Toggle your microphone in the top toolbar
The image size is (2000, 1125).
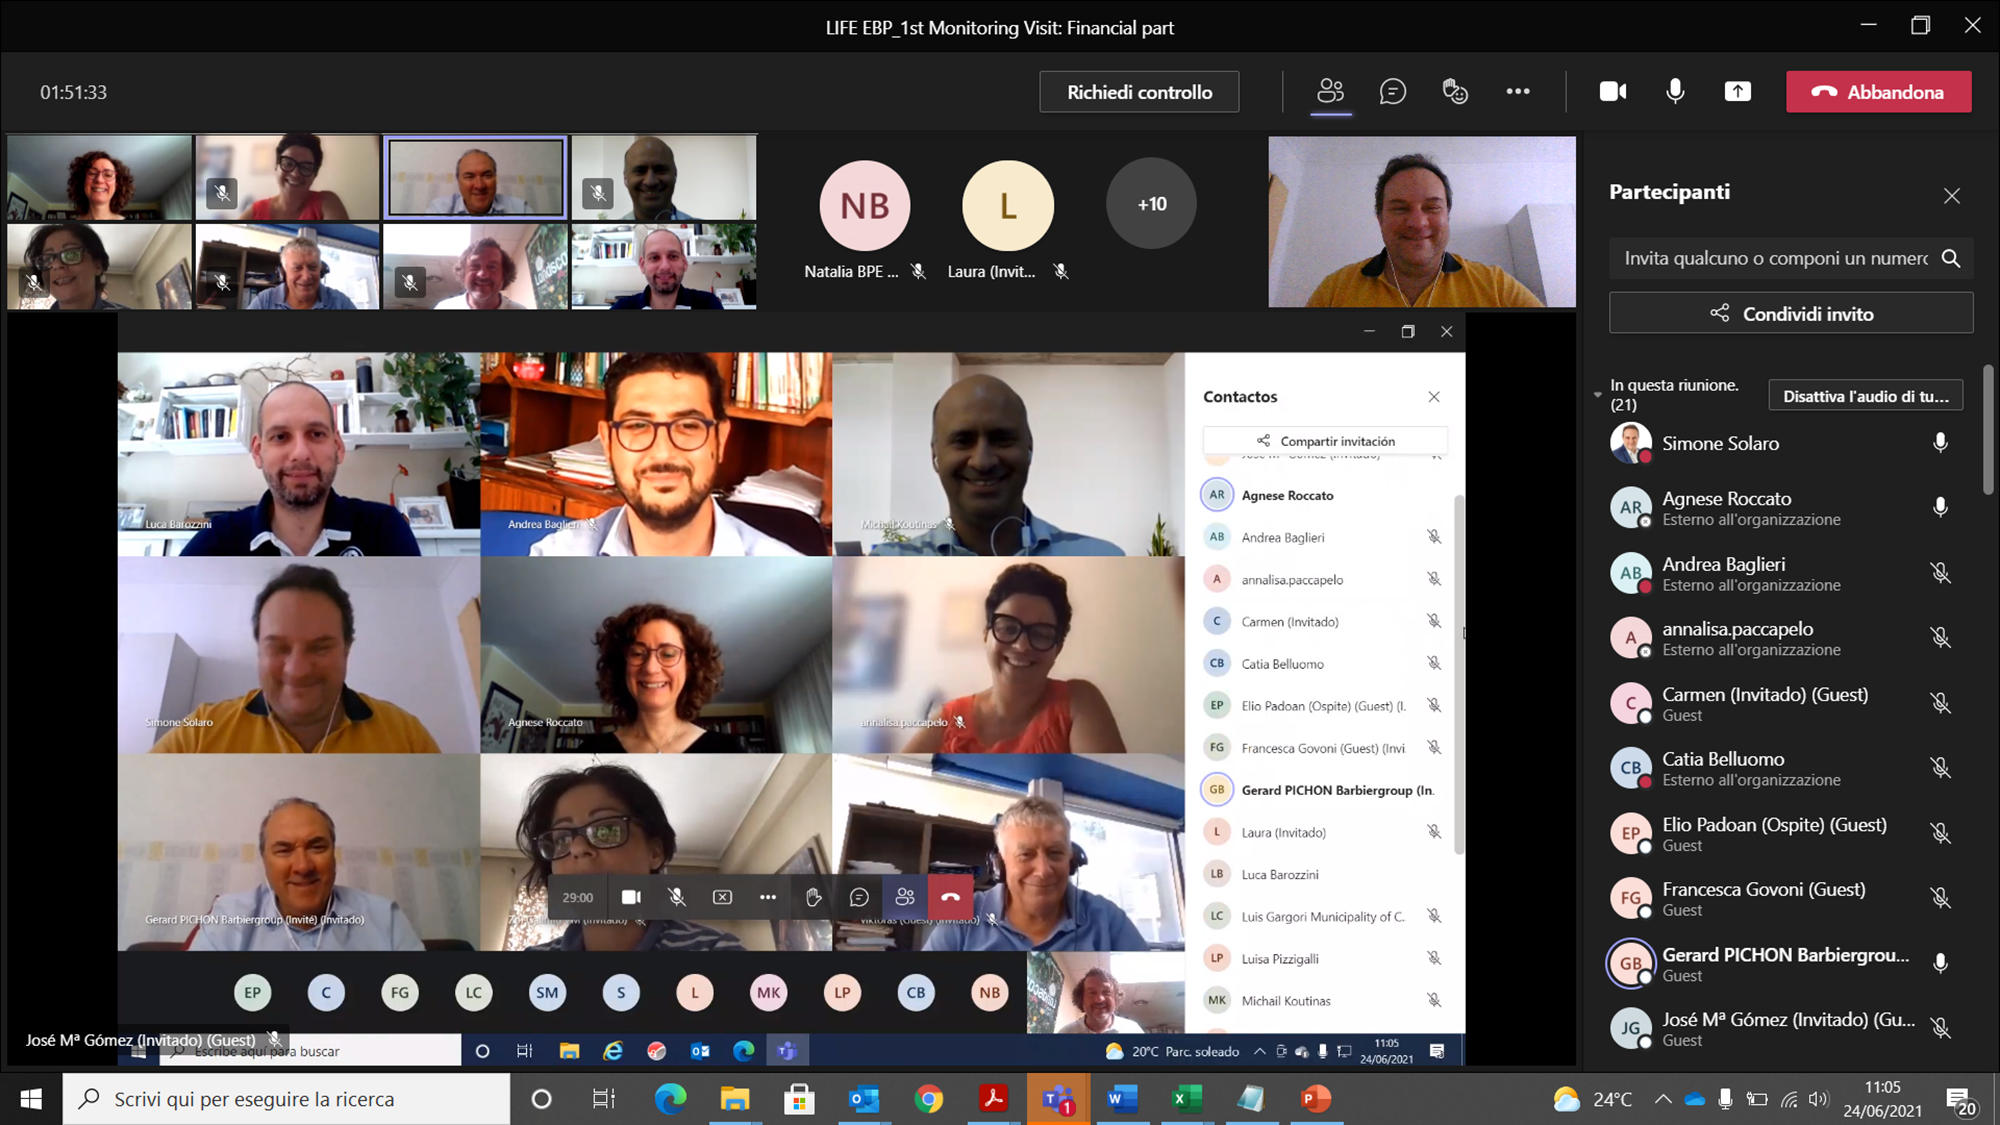coord(1675,92)
